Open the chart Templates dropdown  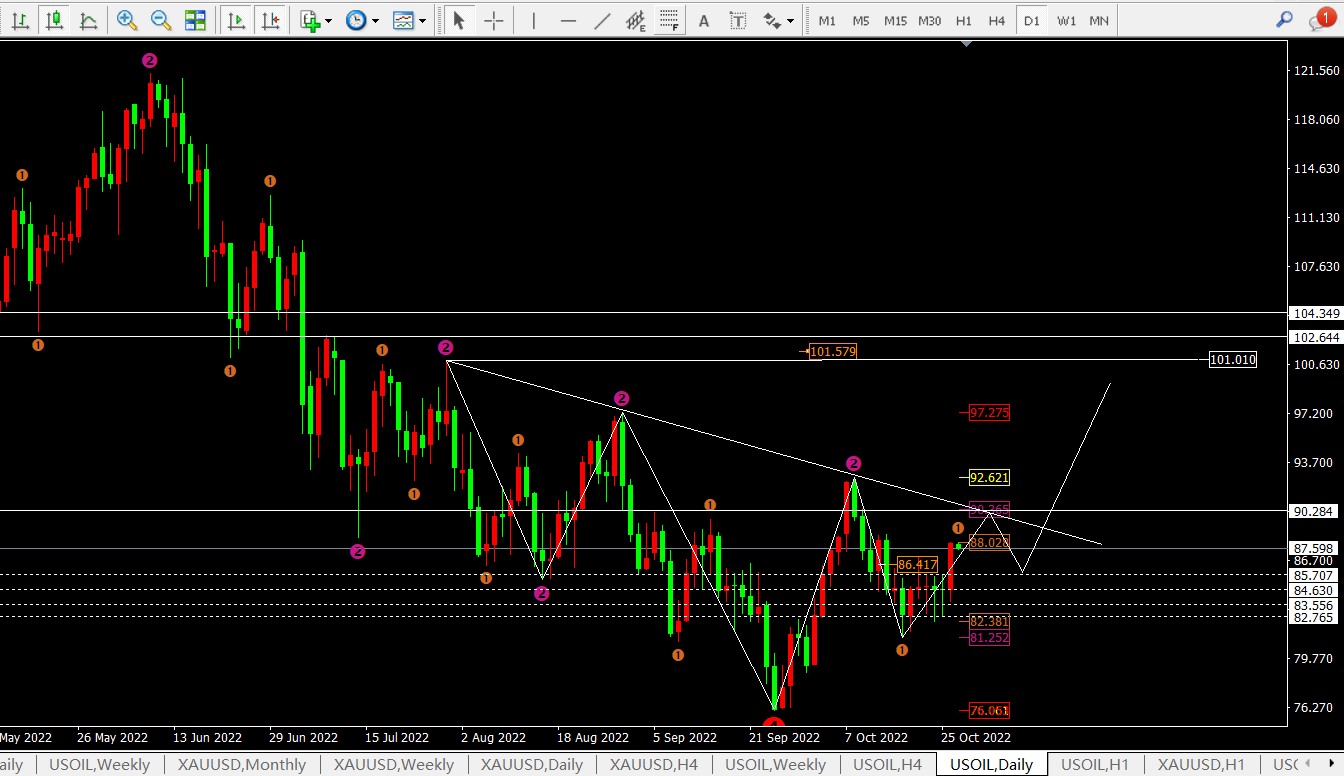click(423, 20)
